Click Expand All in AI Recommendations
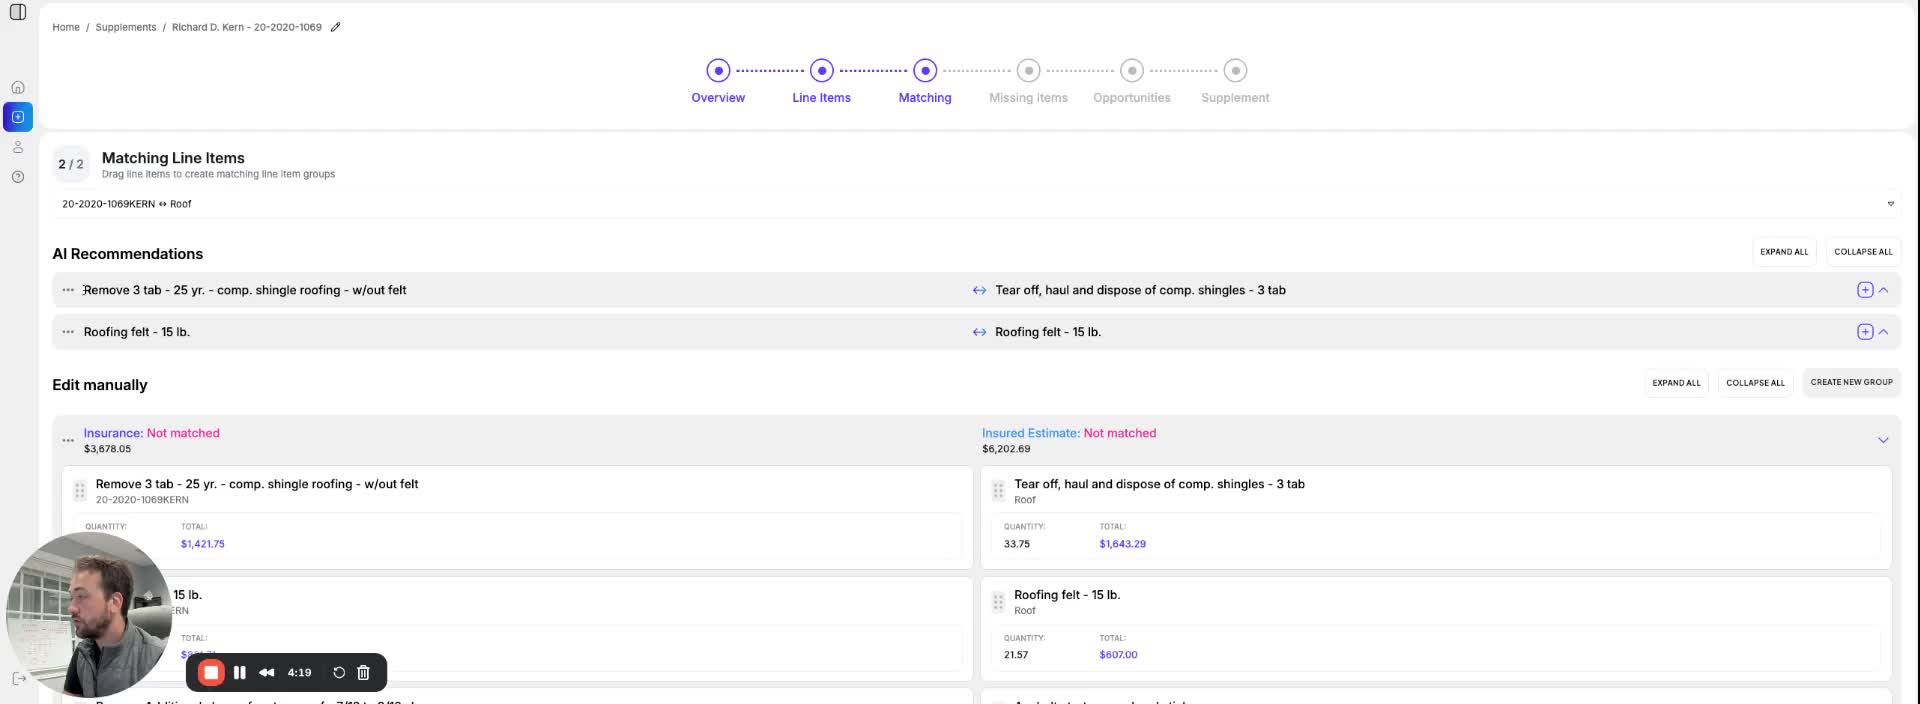Screen dimensions: 1920x704 point(1784,252)
